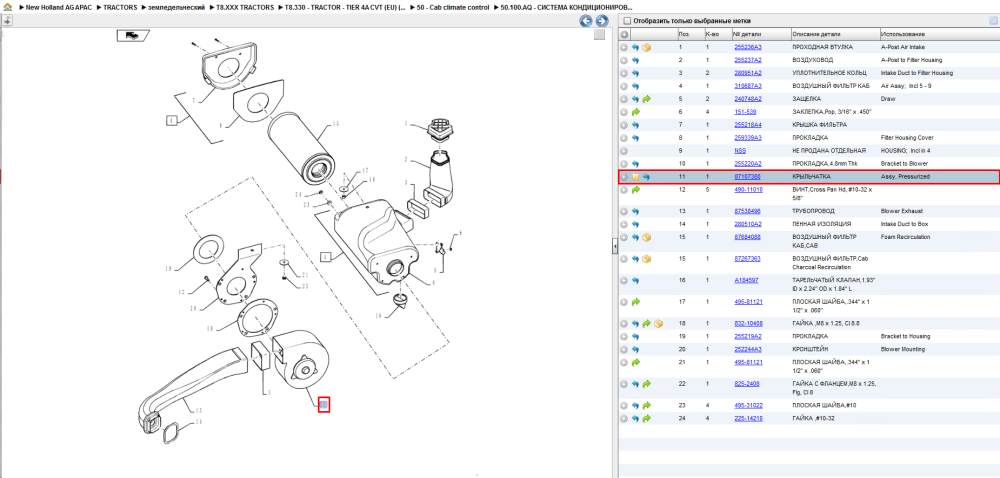The image size is (1000, 478).
Task: Click the box icon in ПРОХОДНАЯ ВТУЛКА row
Action: (647, 48)
